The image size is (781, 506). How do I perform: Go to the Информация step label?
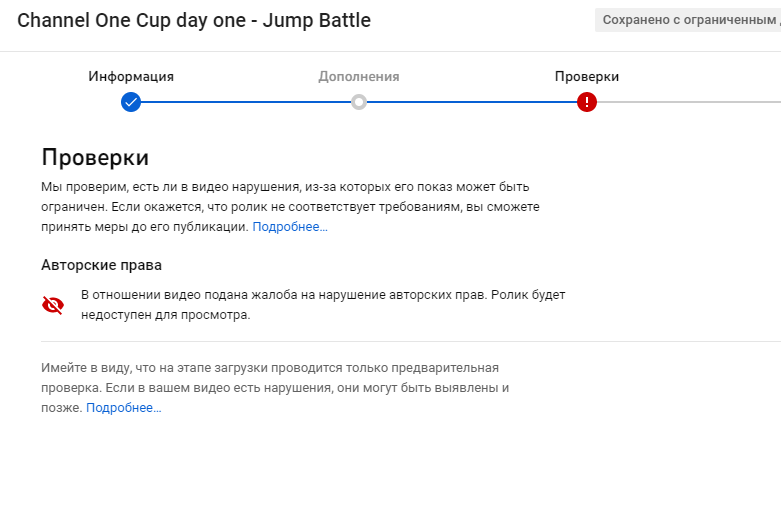(x=131, y=77)
